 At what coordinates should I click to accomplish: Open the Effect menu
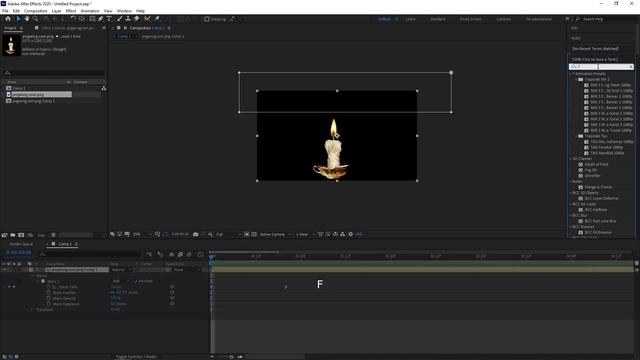pos(71,11)
